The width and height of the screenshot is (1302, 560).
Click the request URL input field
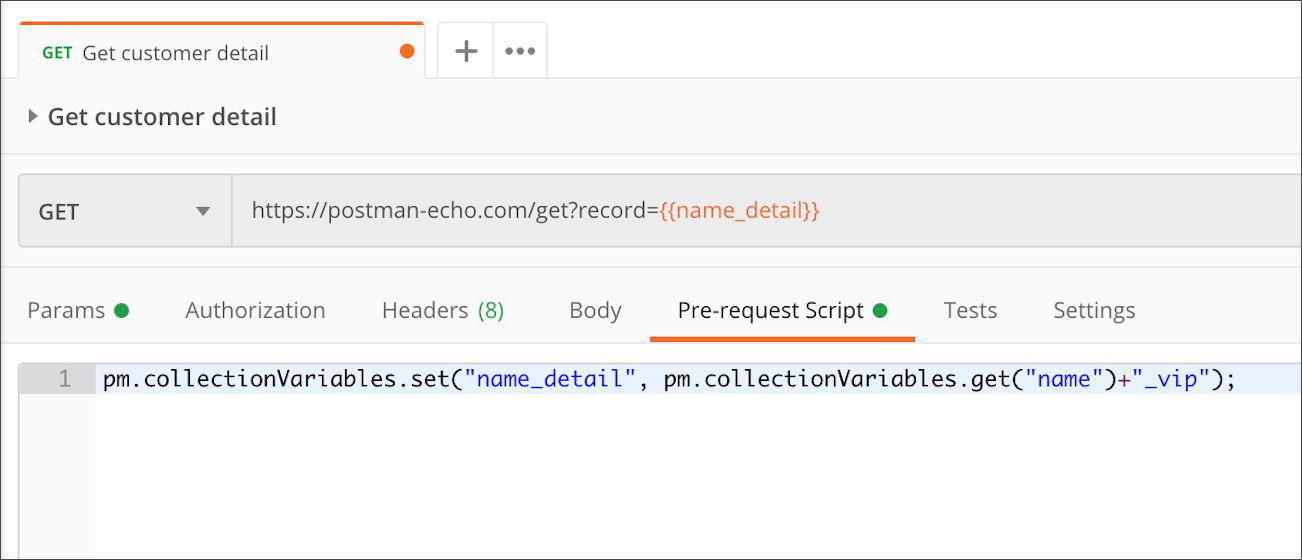tap(766, 211)
